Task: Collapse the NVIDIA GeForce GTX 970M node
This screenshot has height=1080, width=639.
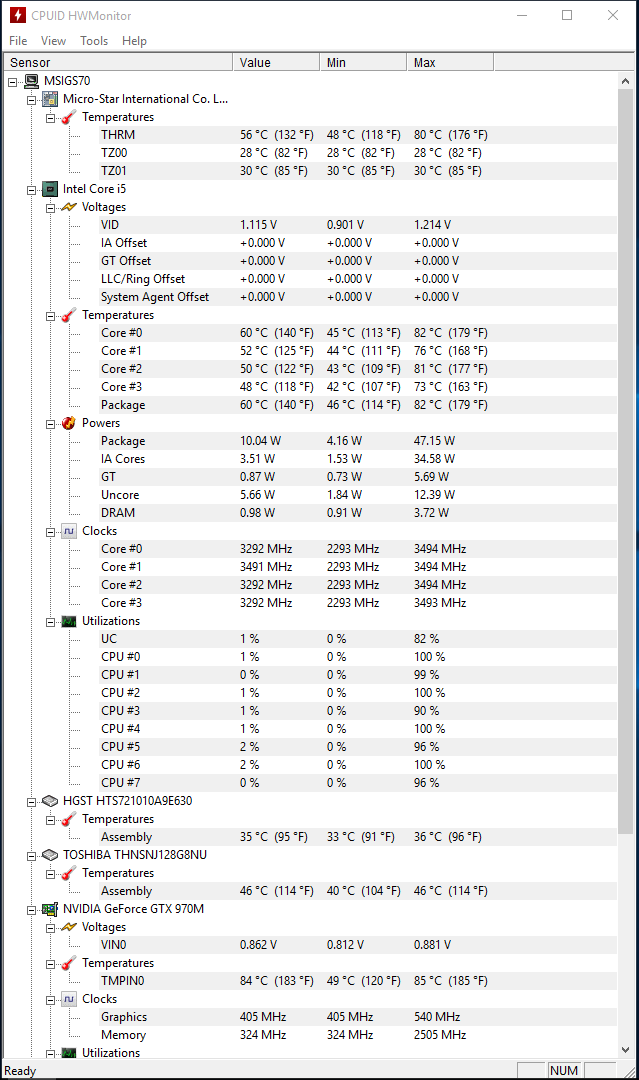Action: [x=32, y=910]
